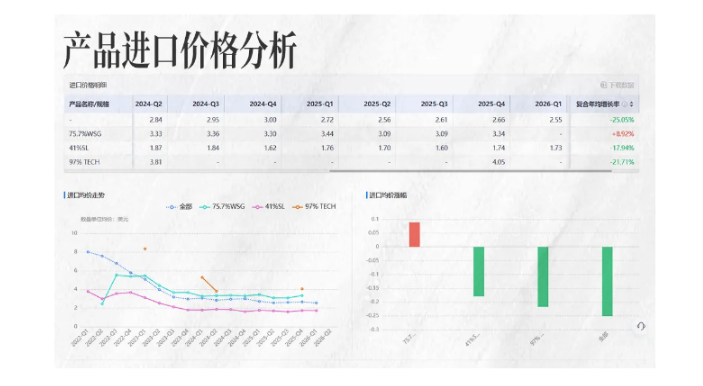
Task: Click the 下载数据 download icon
Action: 603,85
